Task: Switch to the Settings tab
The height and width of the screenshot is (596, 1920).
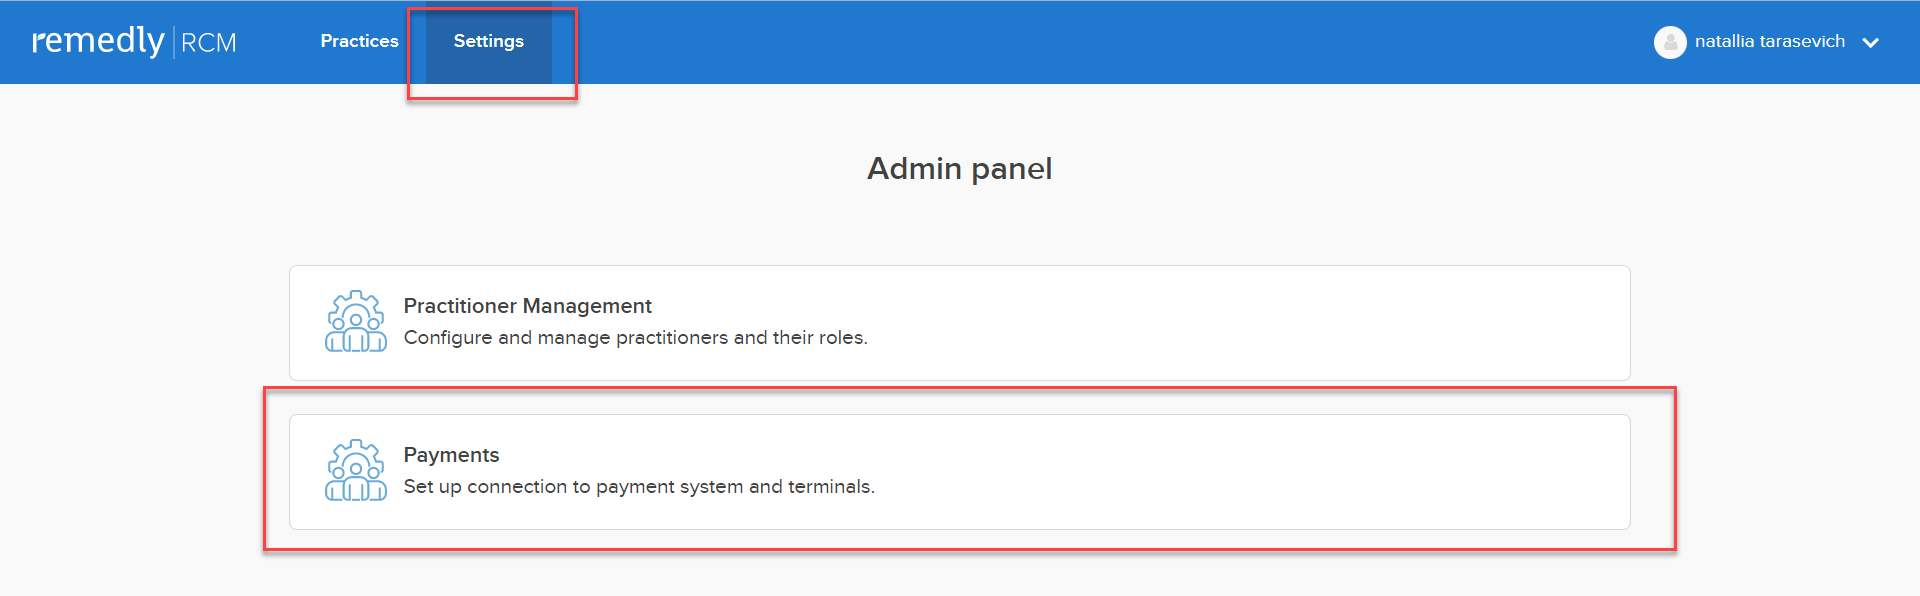Action: pyautogui.click(x=489, y=42)
